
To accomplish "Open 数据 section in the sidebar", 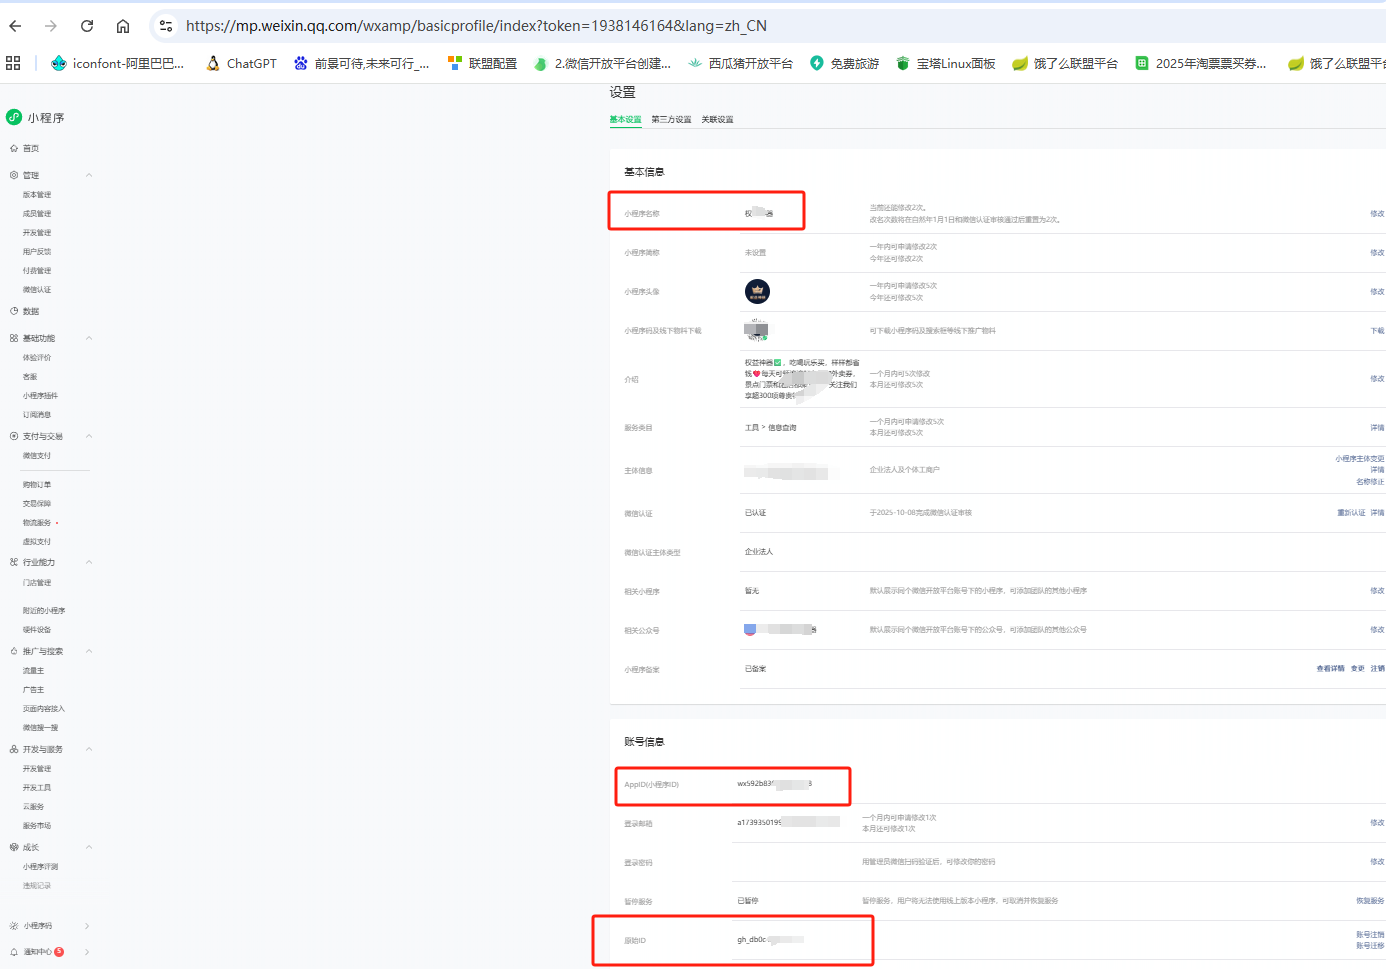I will tap(30, 311).
